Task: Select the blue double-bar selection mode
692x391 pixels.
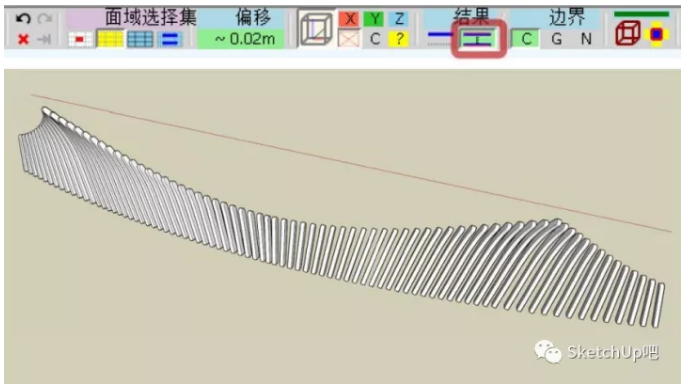Action: pyautogui.click(x=170, y=39)
